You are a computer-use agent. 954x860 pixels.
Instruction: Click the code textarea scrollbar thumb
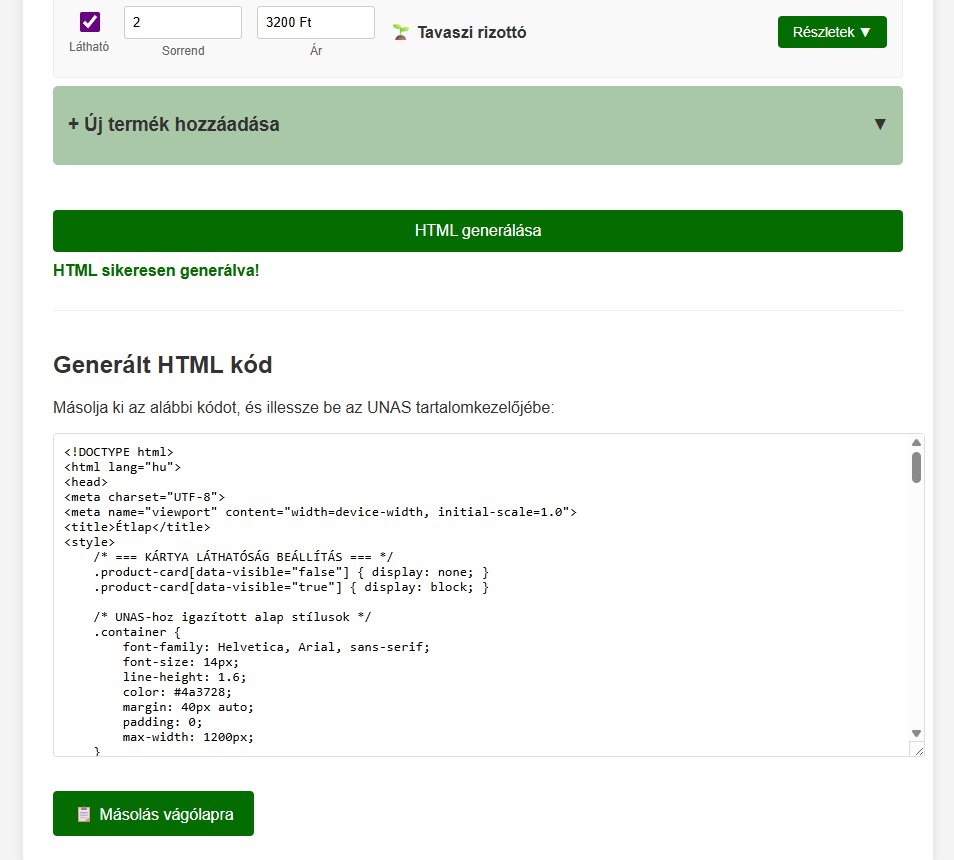pos(916,467)
